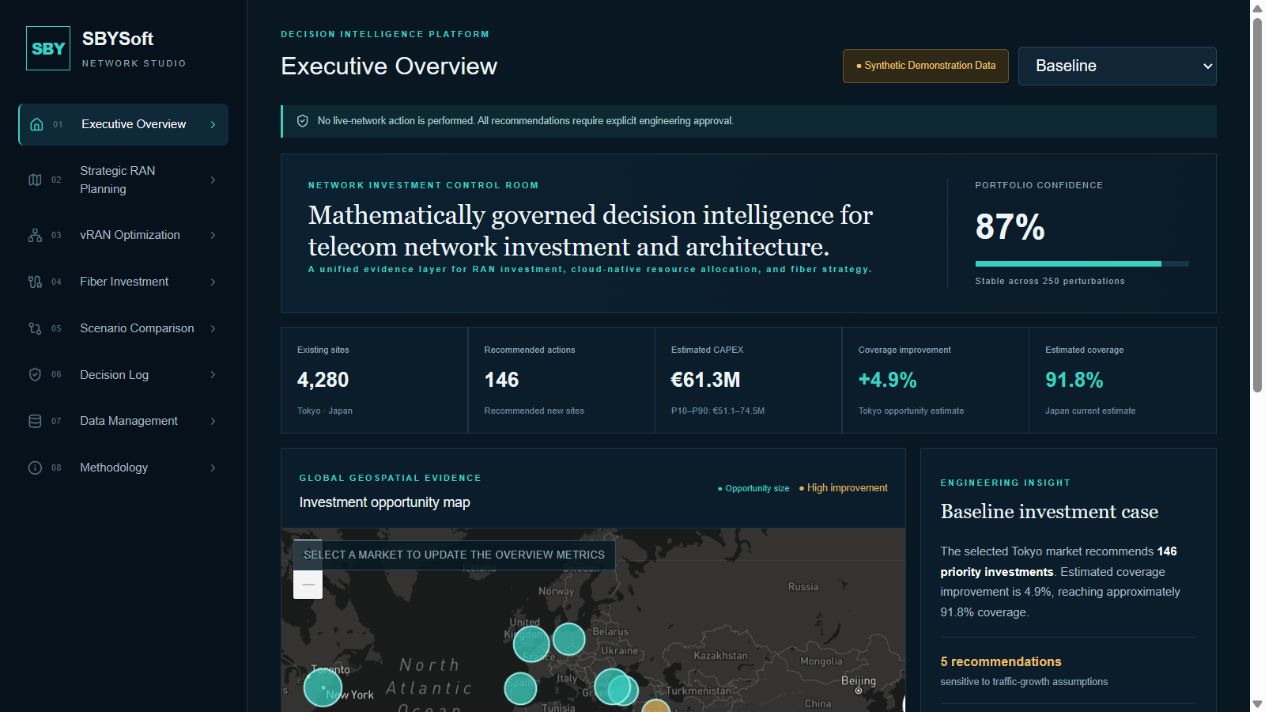Screen dimensions: 1265x712
Task: Click the info icon beside Methodology
Action: coord(35,468)
